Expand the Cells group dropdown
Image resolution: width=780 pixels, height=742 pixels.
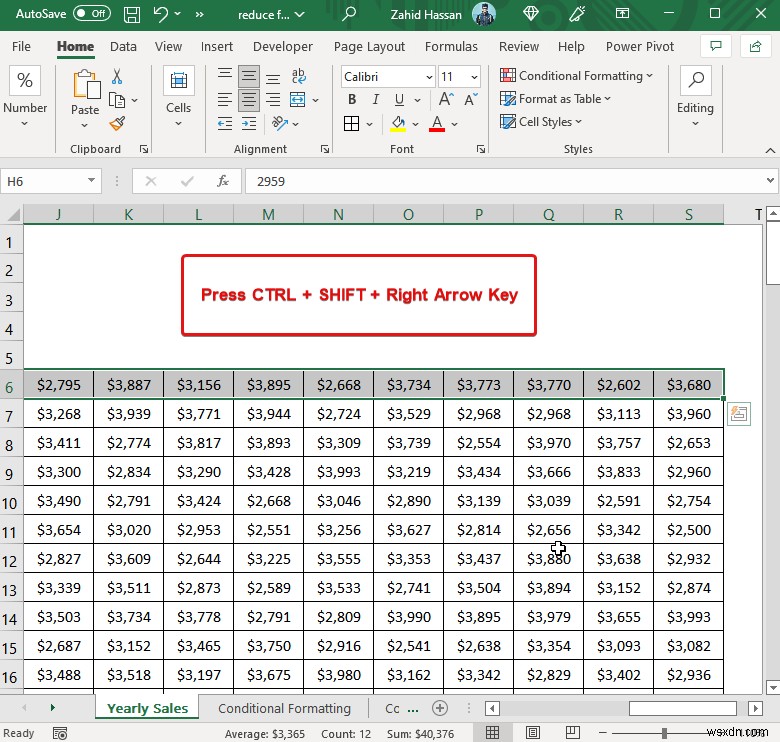pos(178,123)
